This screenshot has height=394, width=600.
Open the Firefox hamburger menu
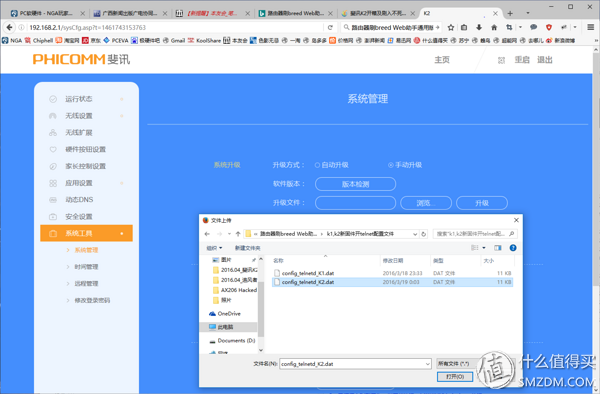click(x=590, y=27)
